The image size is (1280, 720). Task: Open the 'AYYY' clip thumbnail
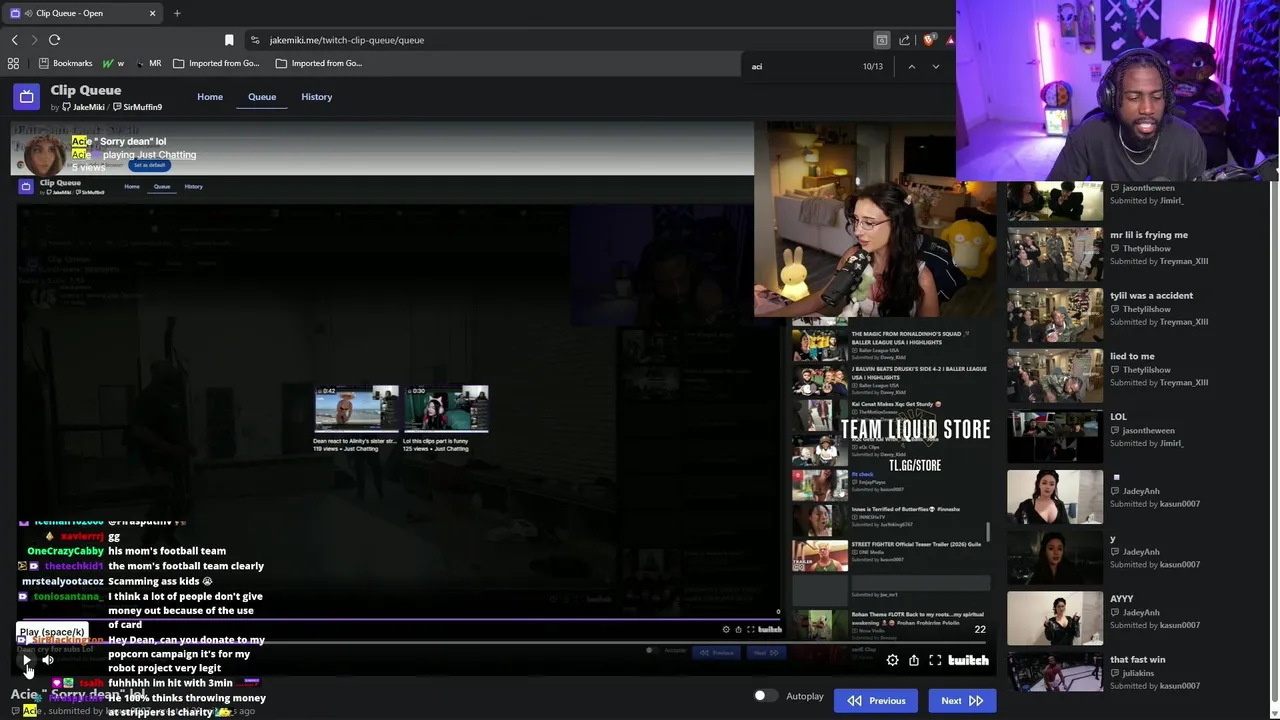coord(1054,617)
